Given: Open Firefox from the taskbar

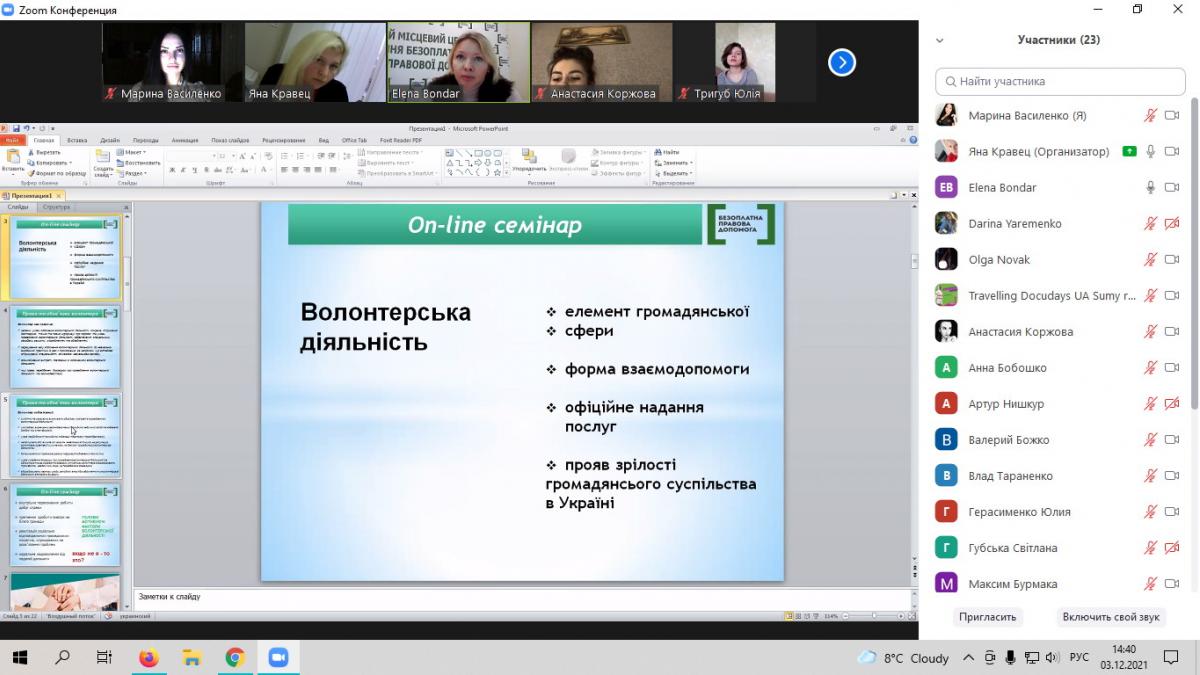Looking at the screenshot, I should click(x=149, y=657).
